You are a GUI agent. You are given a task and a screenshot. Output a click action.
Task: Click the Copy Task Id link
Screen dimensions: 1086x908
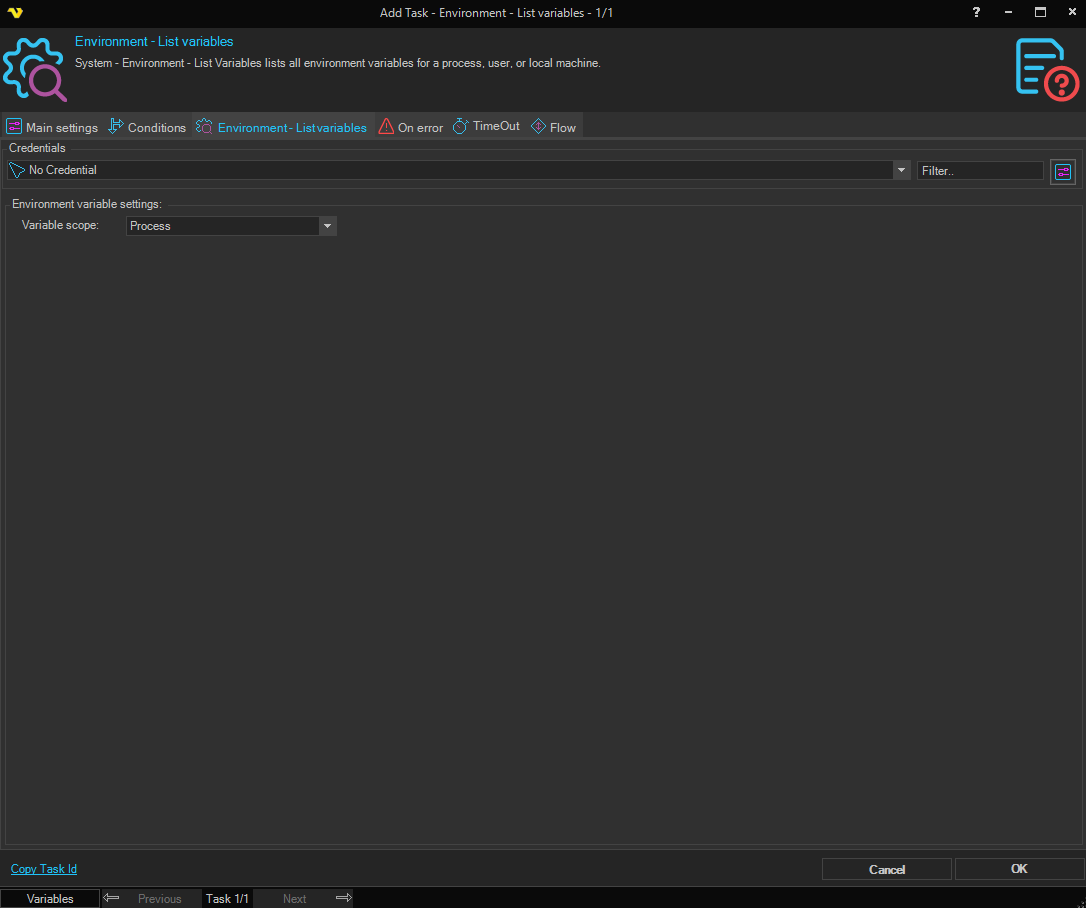coord(44,869)
